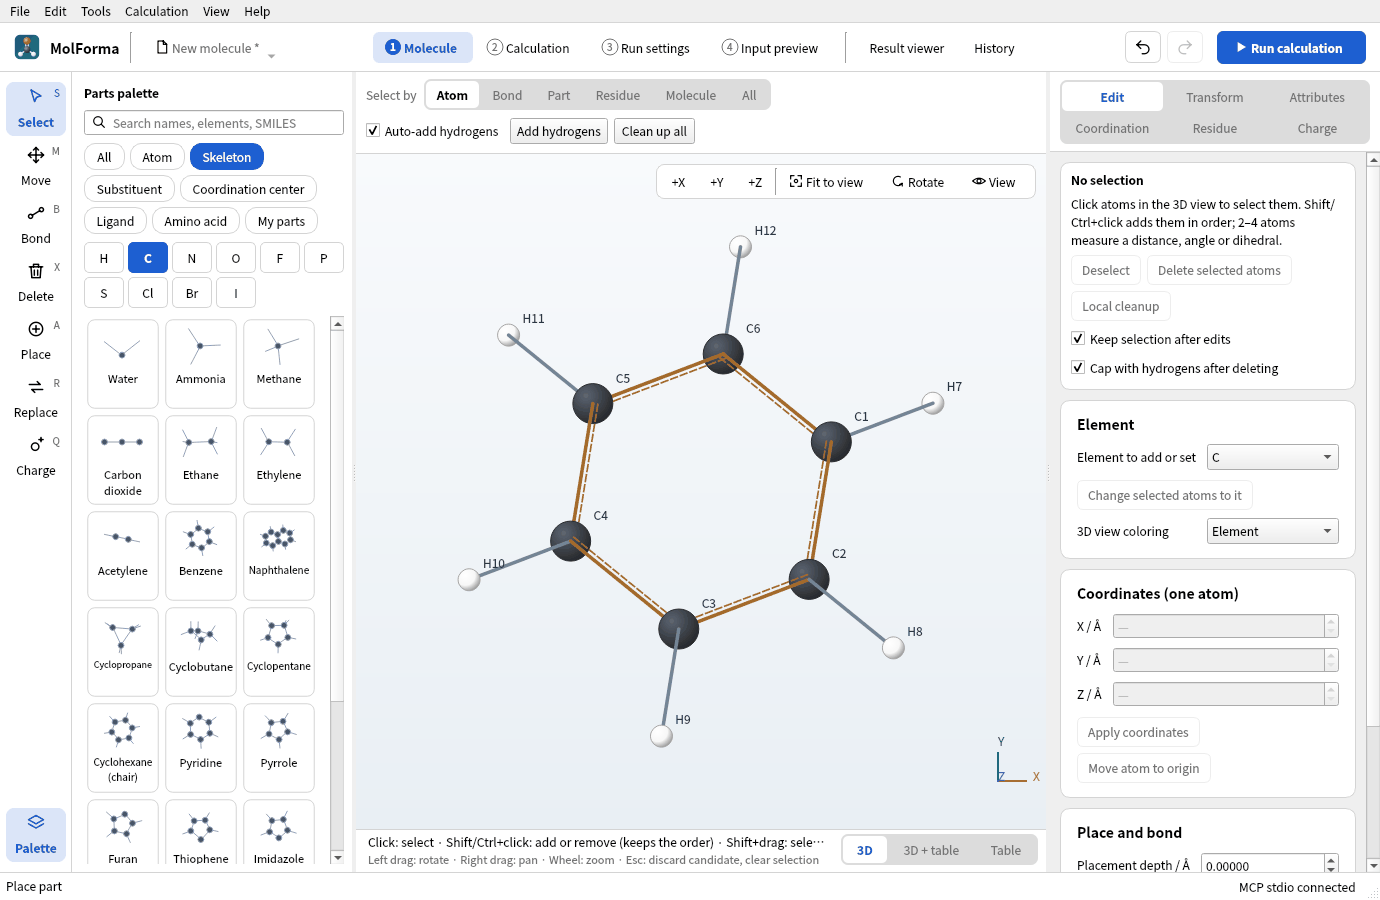Open the View eye menu
The width and height of the screenshot is (1380, 900).
[x=993, y=182]
